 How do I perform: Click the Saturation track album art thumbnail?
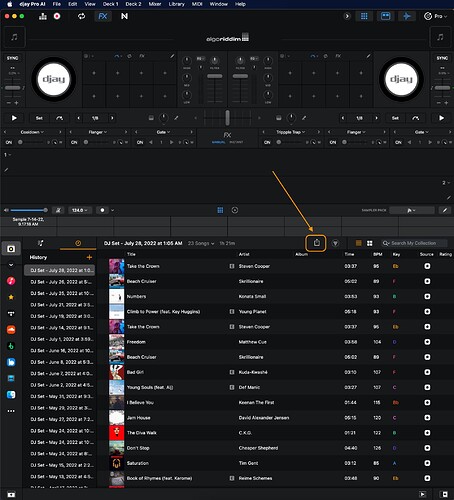pyautogui.click(x=117, y=463)
